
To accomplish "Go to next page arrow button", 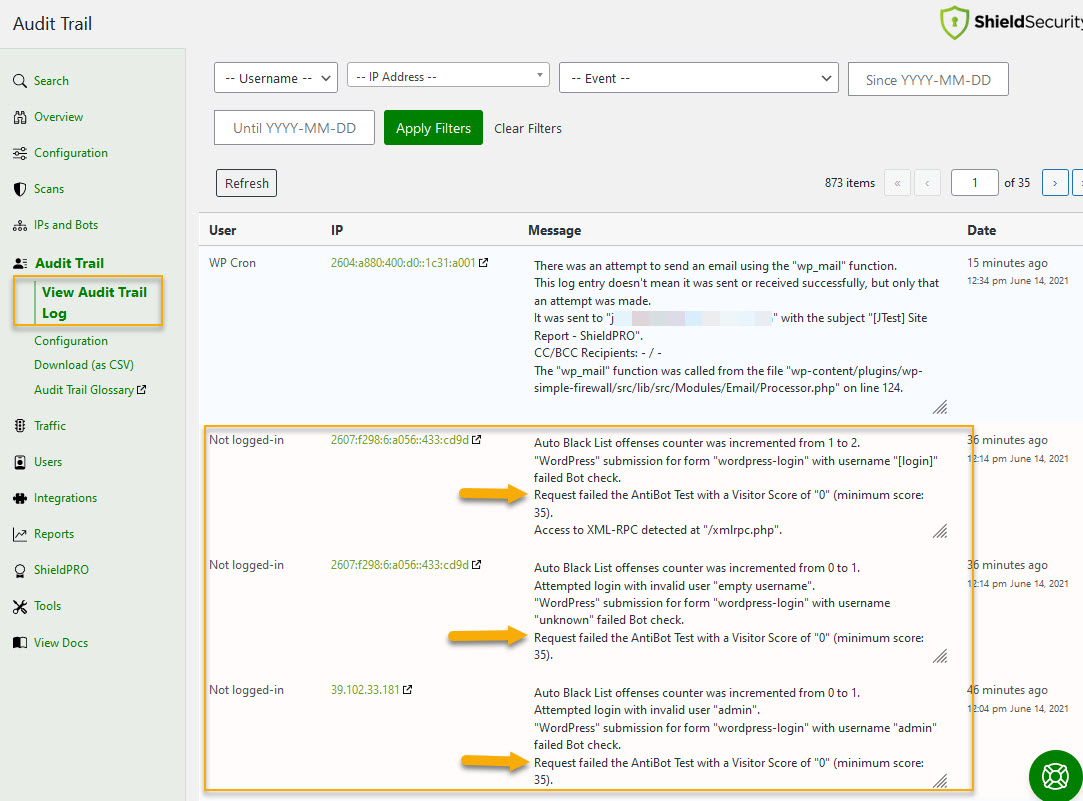I will click(x=1055, y=183).
